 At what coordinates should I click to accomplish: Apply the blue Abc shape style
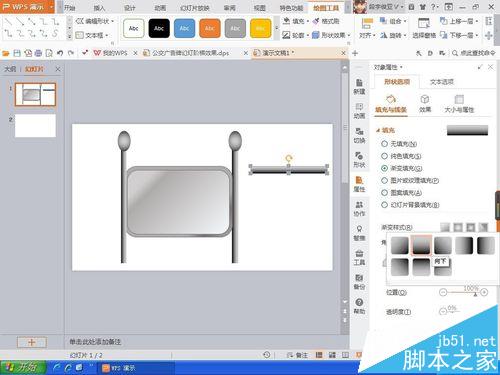184,29
